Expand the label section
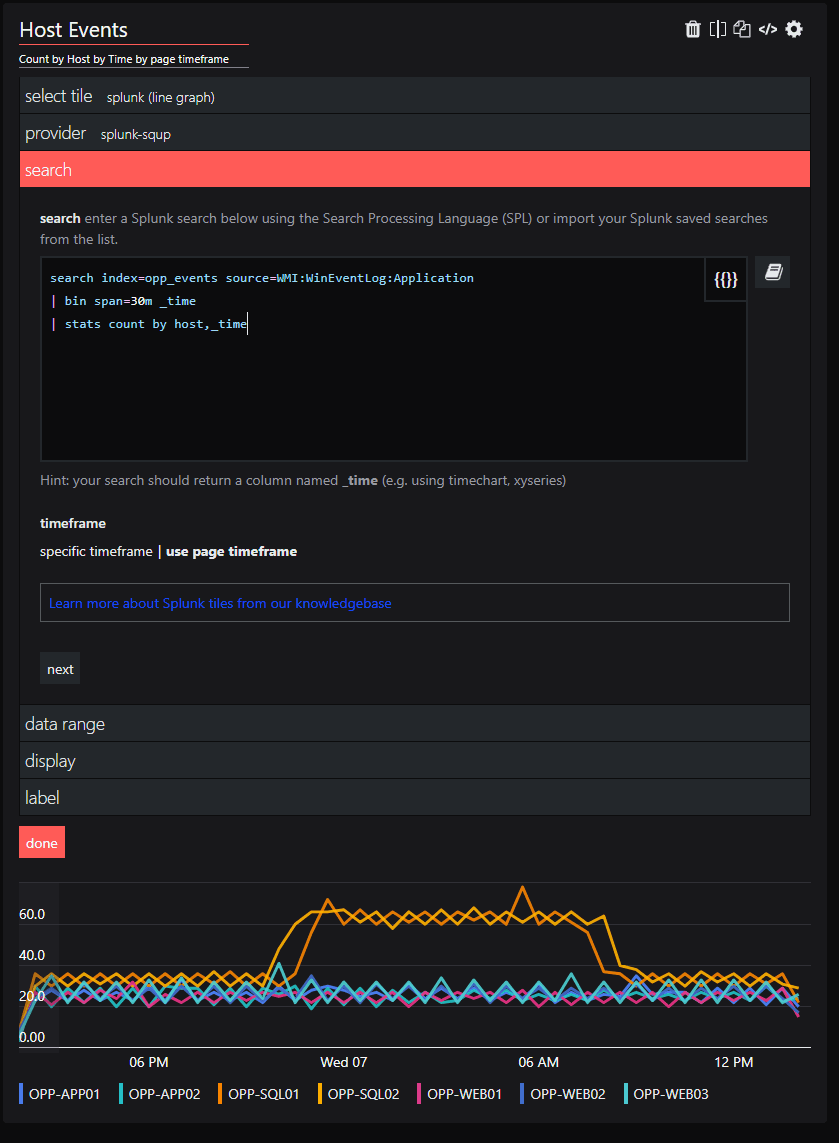839x1143 pixels. 42,797
